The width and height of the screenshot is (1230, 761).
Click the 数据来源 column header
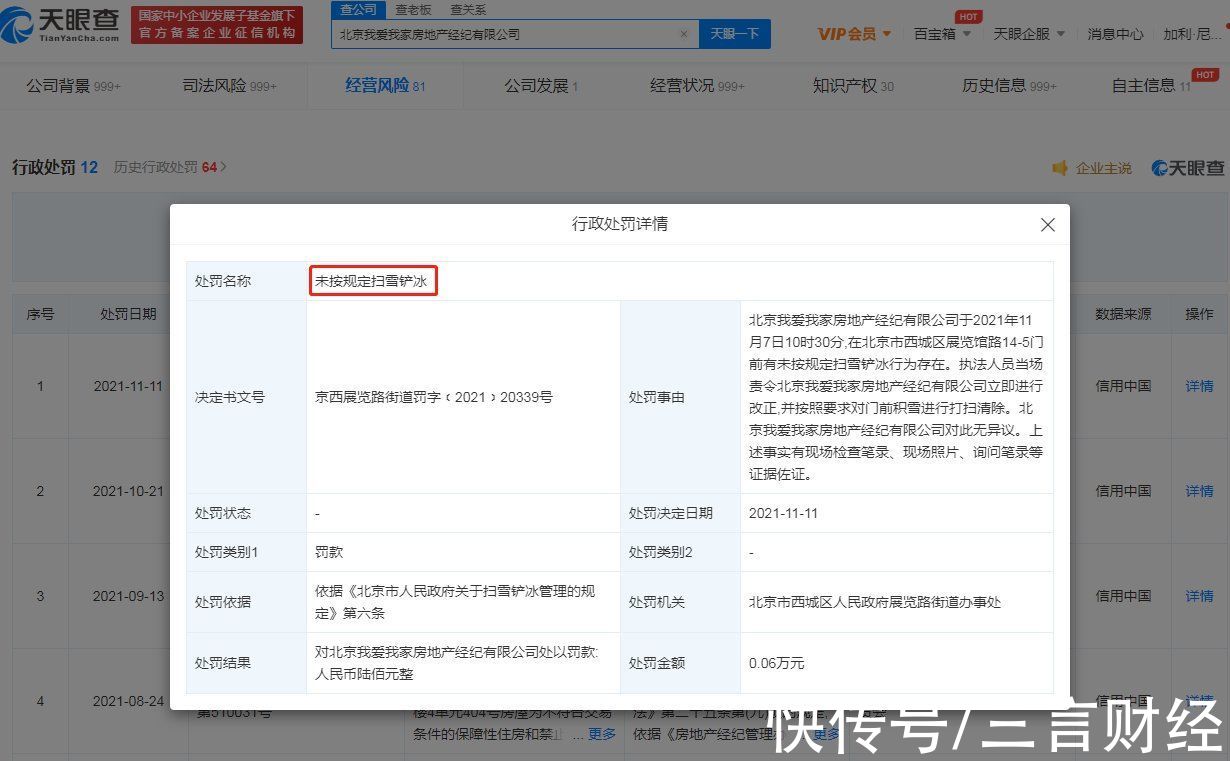[1123, 314]
